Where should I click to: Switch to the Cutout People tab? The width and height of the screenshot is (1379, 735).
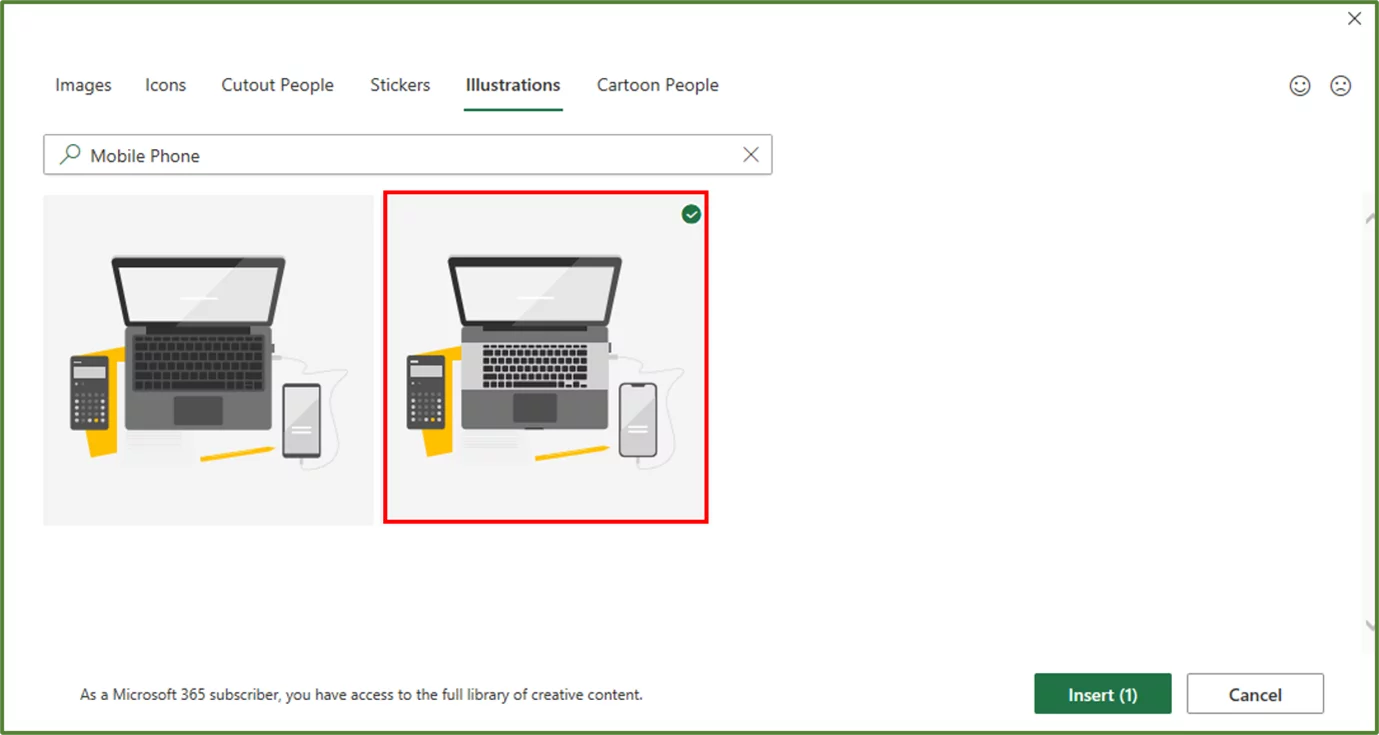[x=277, y=85]
